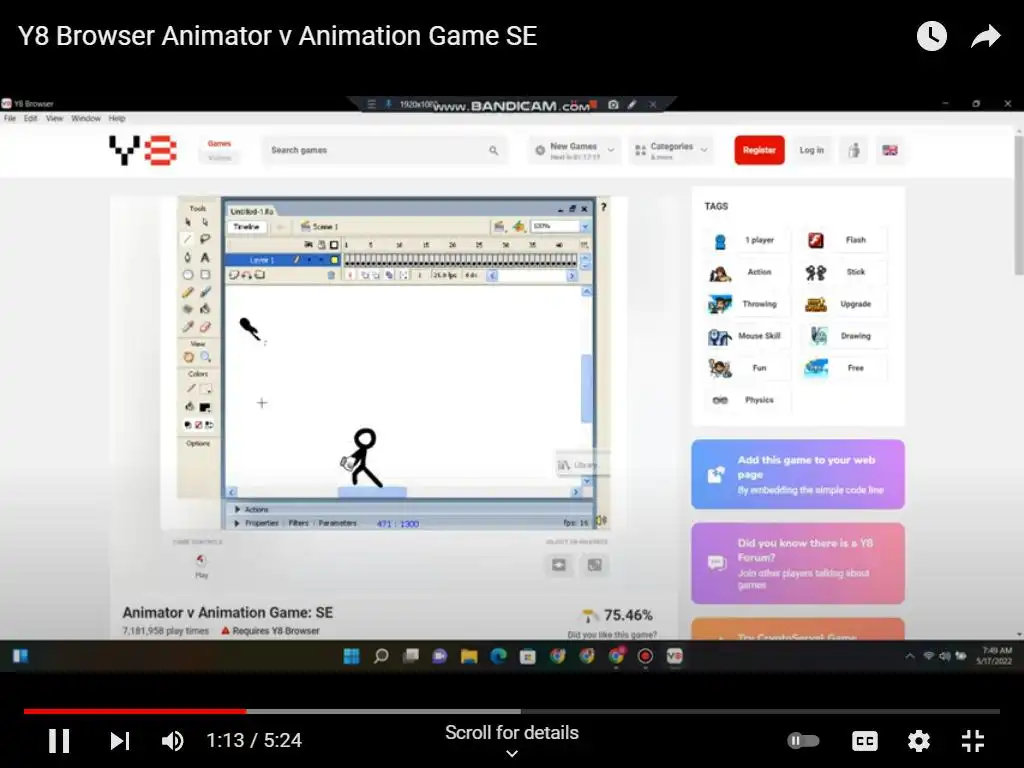Open the UK flag language selector

889,150
